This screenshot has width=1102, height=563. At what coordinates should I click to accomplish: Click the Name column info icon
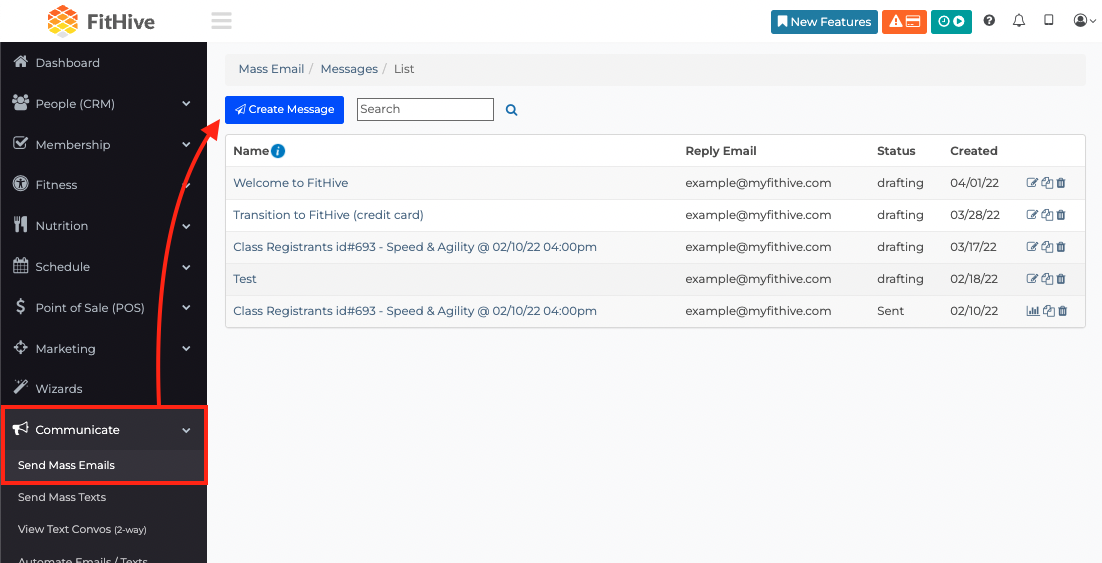pyautogui.click(x=278, y=150)
